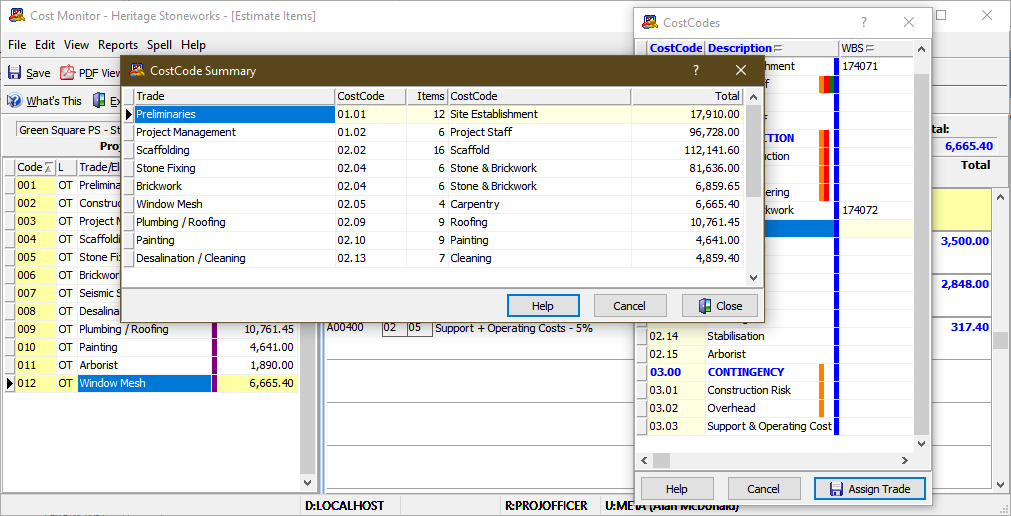The width and height of the screenshot is (1011, 516).
Task: Open the View menu
Action: (x=76, y=45)
